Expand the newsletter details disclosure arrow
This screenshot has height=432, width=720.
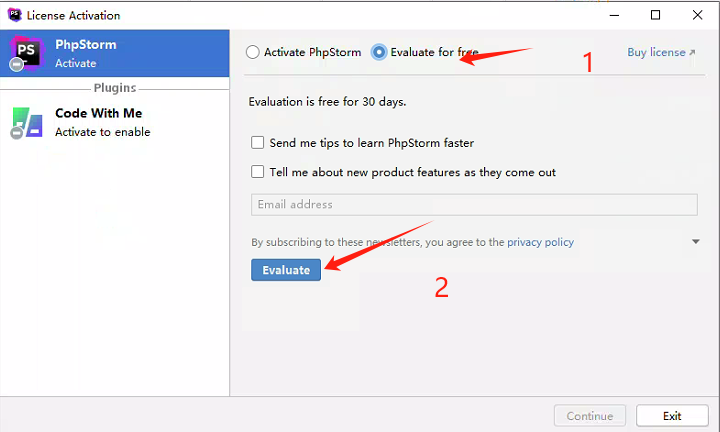(696, 241)
